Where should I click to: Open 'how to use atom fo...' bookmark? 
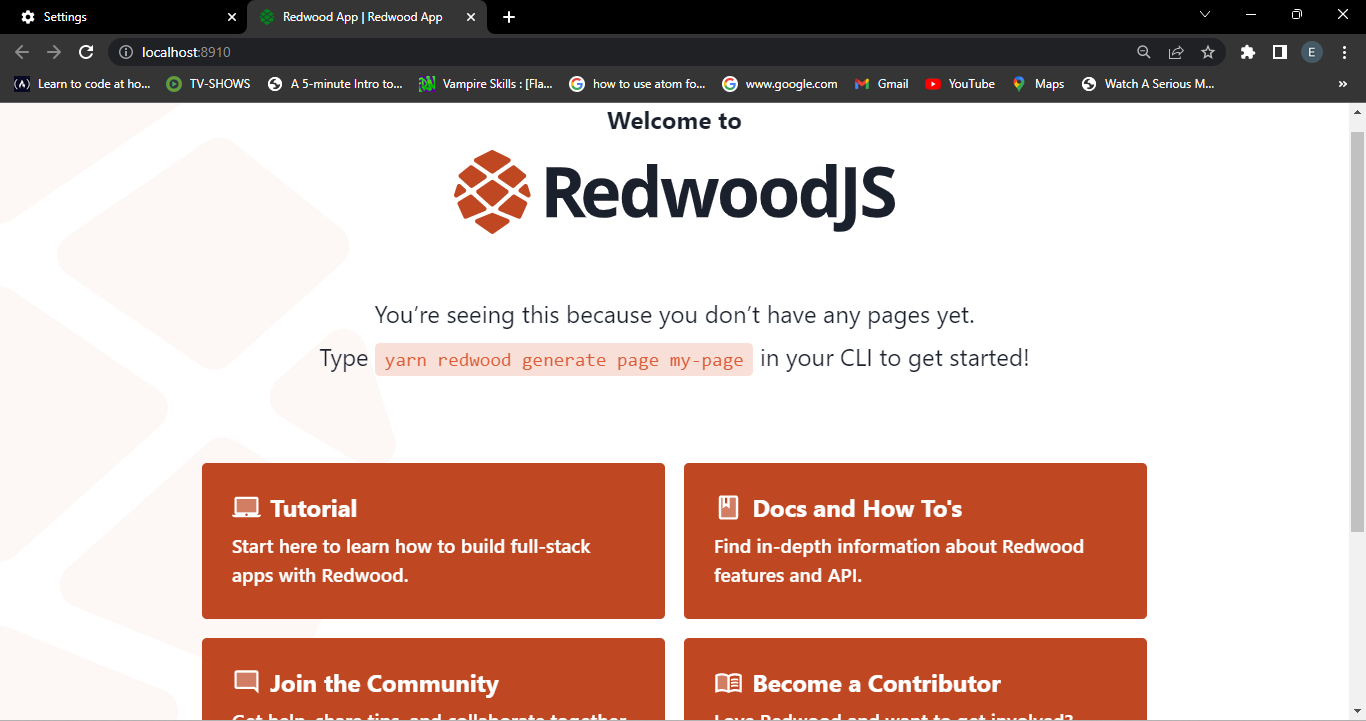[x=638, y=84]
